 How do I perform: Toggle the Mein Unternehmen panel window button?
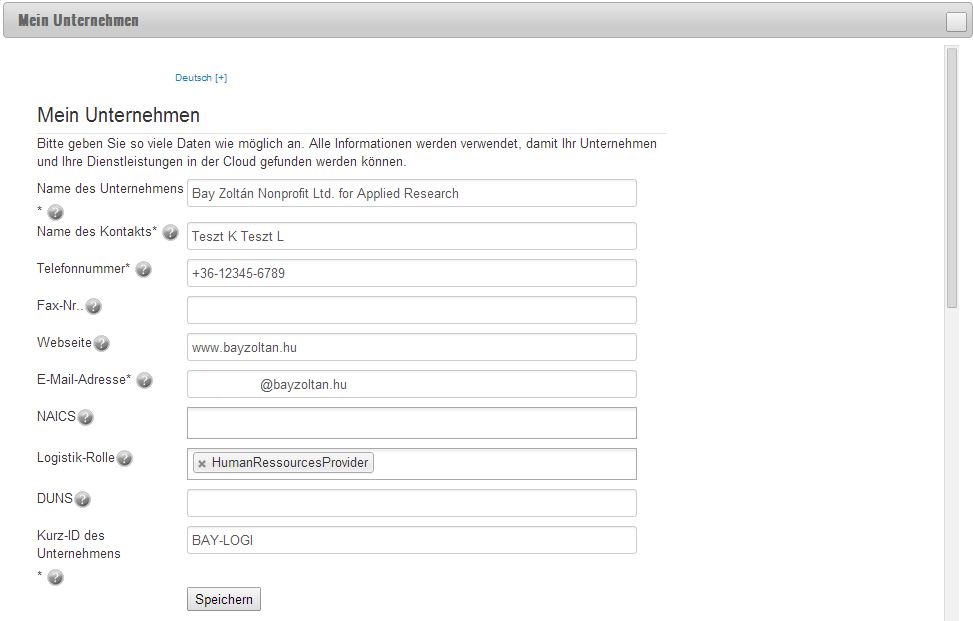coord(956,22)
